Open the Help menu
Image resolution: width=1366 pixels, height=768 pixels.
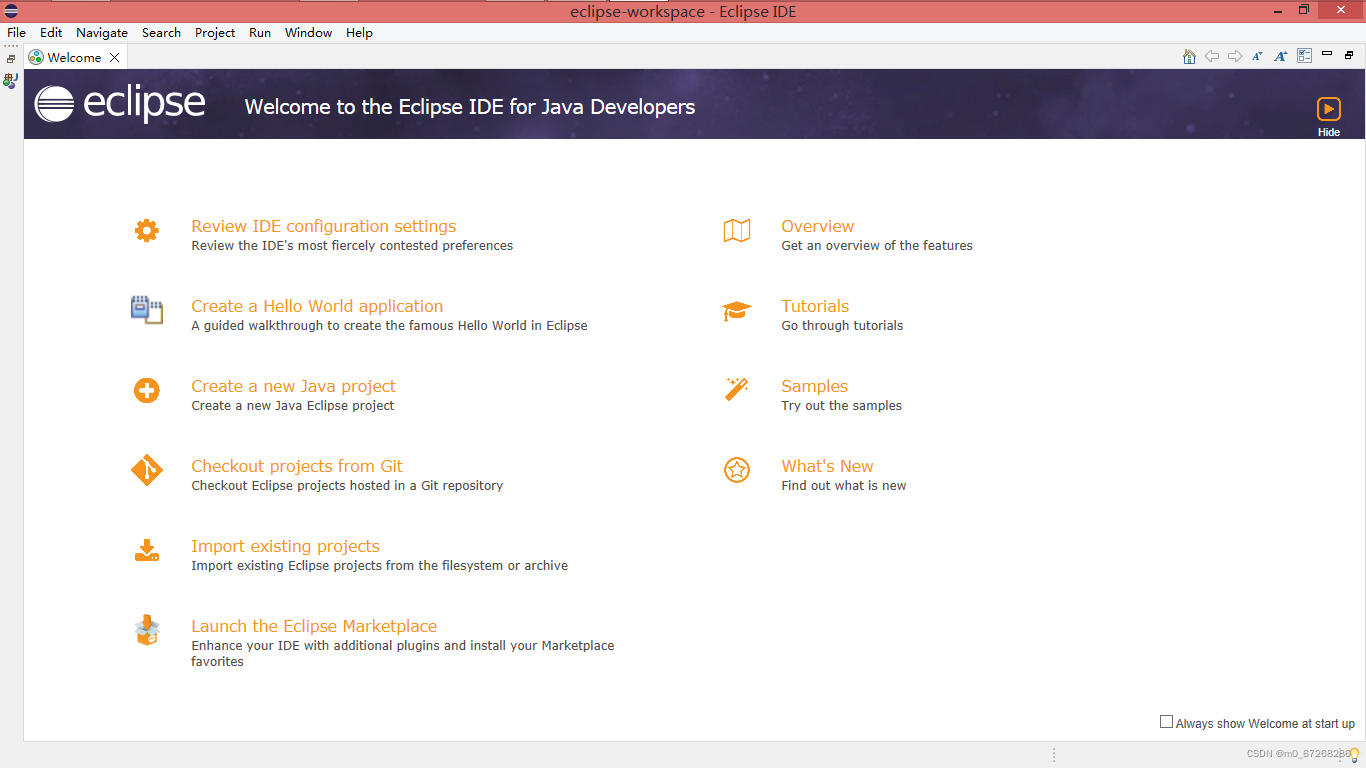pyautogui.click(x=359, y=33)
